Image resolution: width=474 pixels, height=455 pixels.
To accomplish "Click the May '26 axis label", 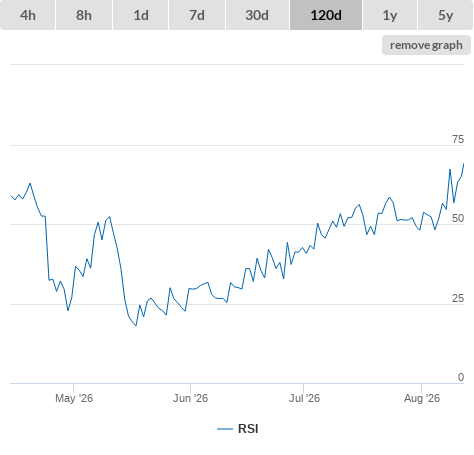I will click(74, 398).
